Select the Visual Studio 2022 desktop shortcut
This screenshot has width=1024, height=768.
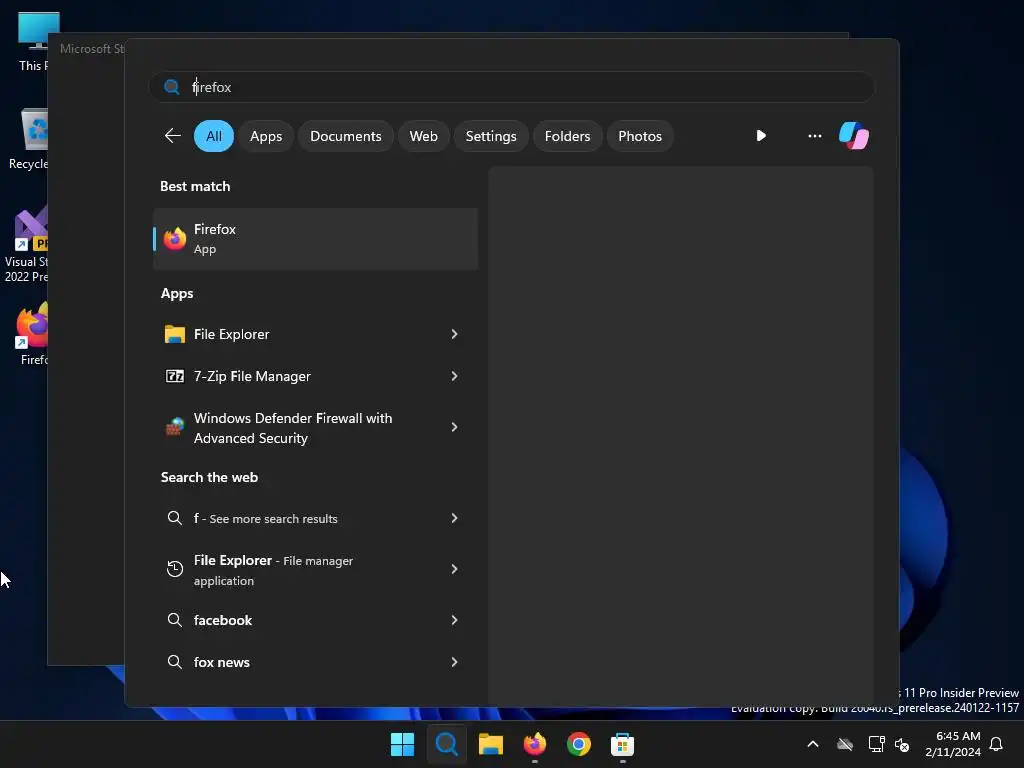coord(26,246)
